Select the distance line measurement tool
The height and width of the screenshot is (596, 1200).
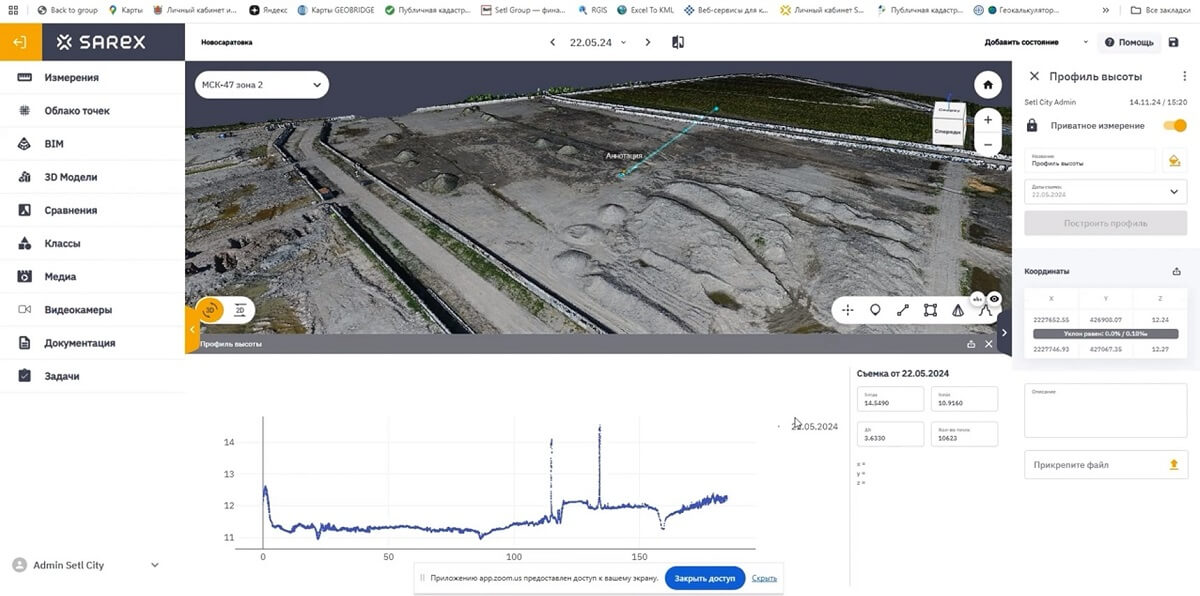click(902, 310)
